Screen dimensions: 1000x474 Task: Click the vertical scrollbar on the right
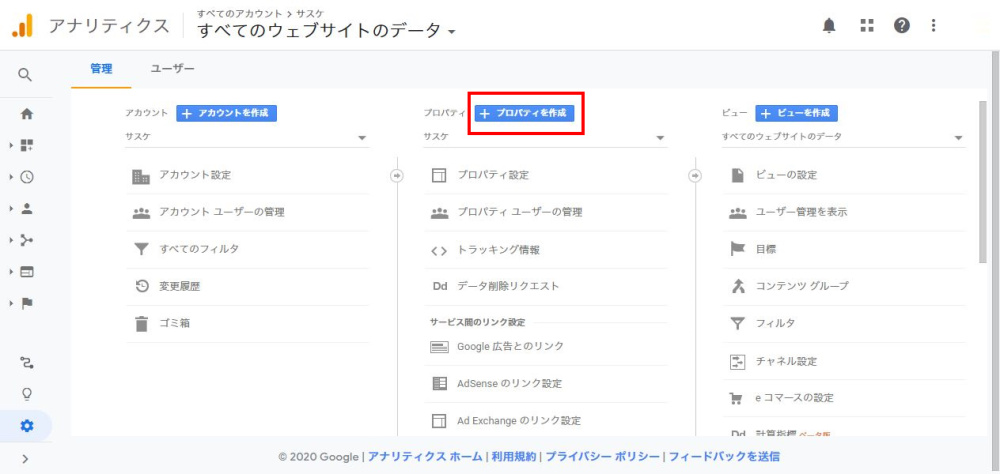click(983, 180)
